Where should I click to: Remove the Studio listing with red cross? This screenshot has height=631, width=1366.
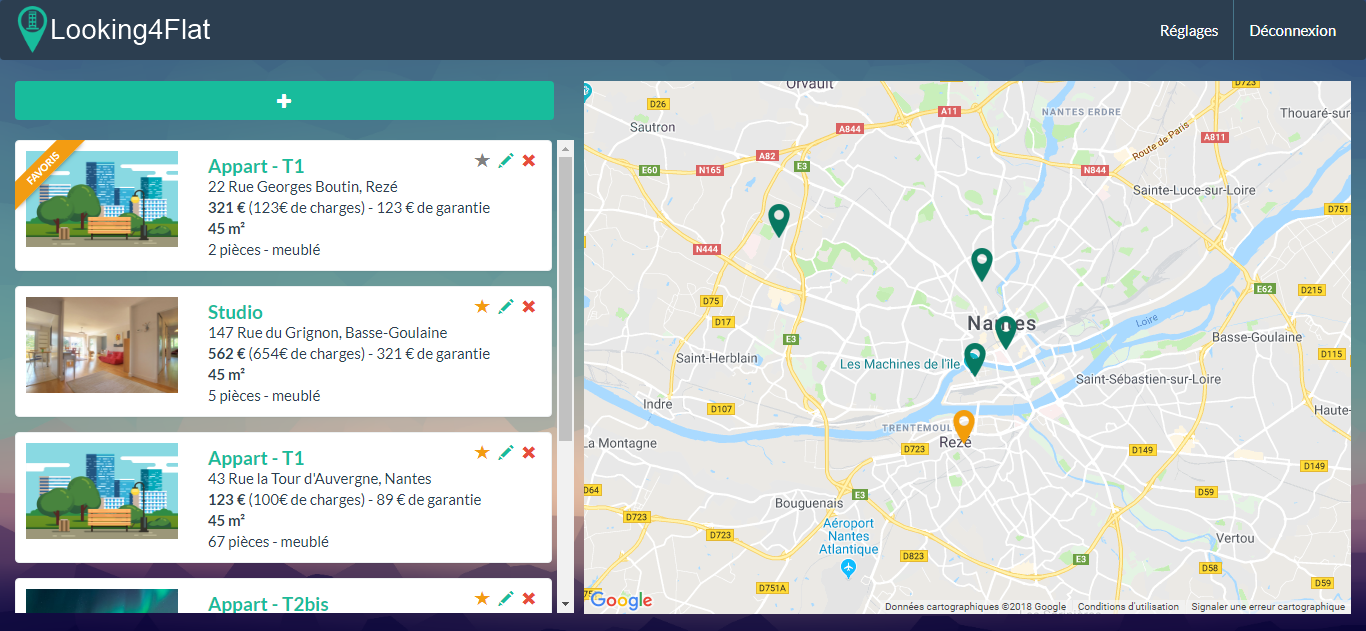(x=529, y=307)
